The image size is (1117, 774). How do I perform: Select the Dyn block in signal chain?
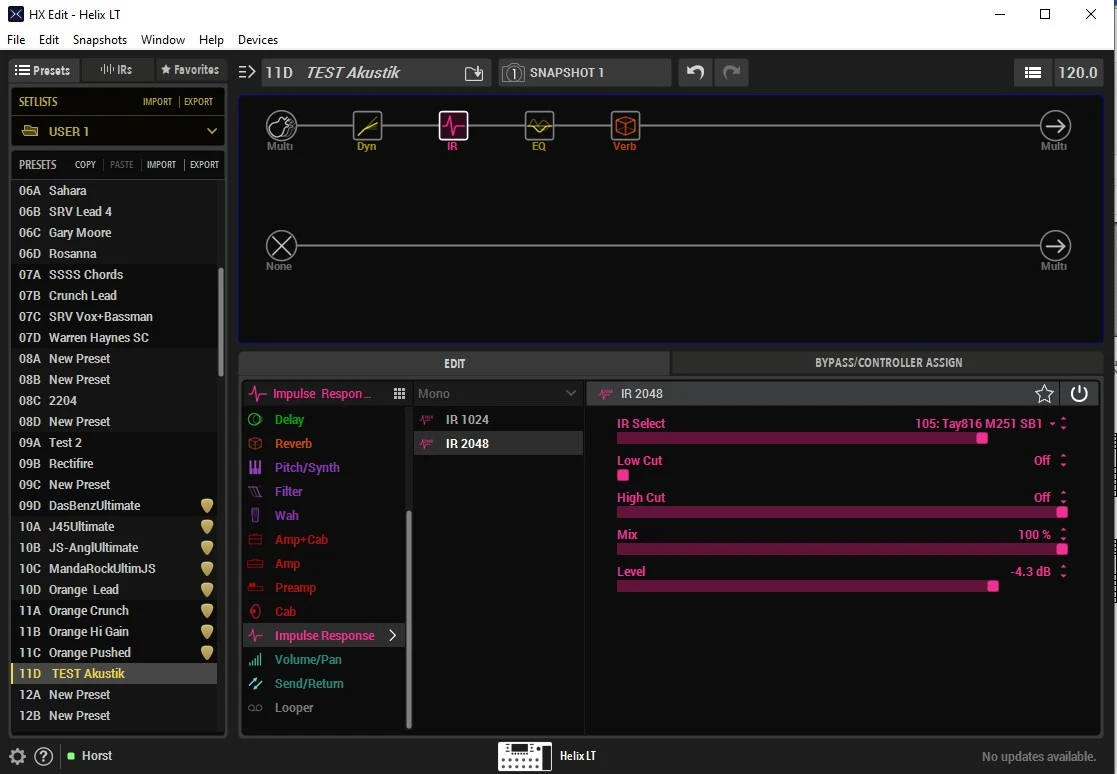(x=367, y=126)
